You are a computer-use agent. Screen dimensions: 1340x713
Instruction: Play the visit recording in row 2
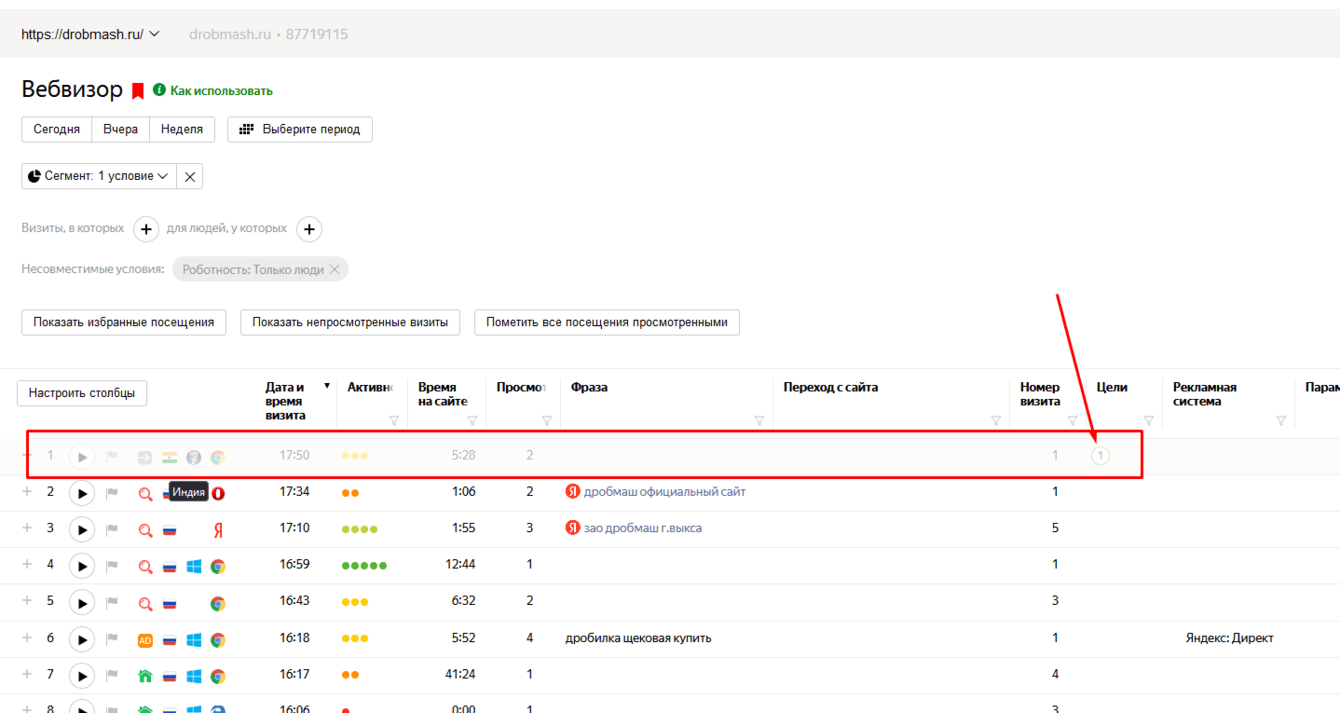(82, 493)
